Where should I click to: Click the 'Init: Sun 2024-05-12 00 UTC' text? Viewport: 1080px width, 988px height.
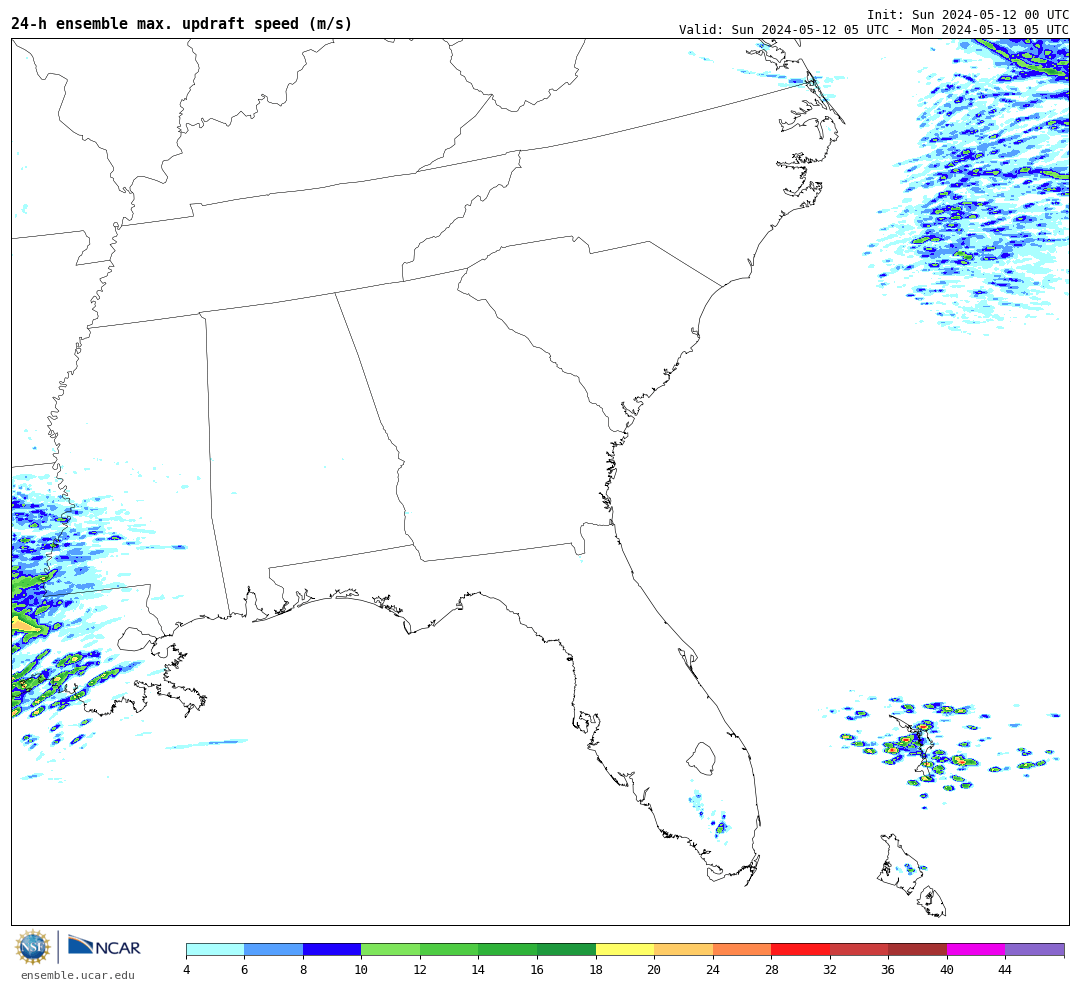coord(968,14)
